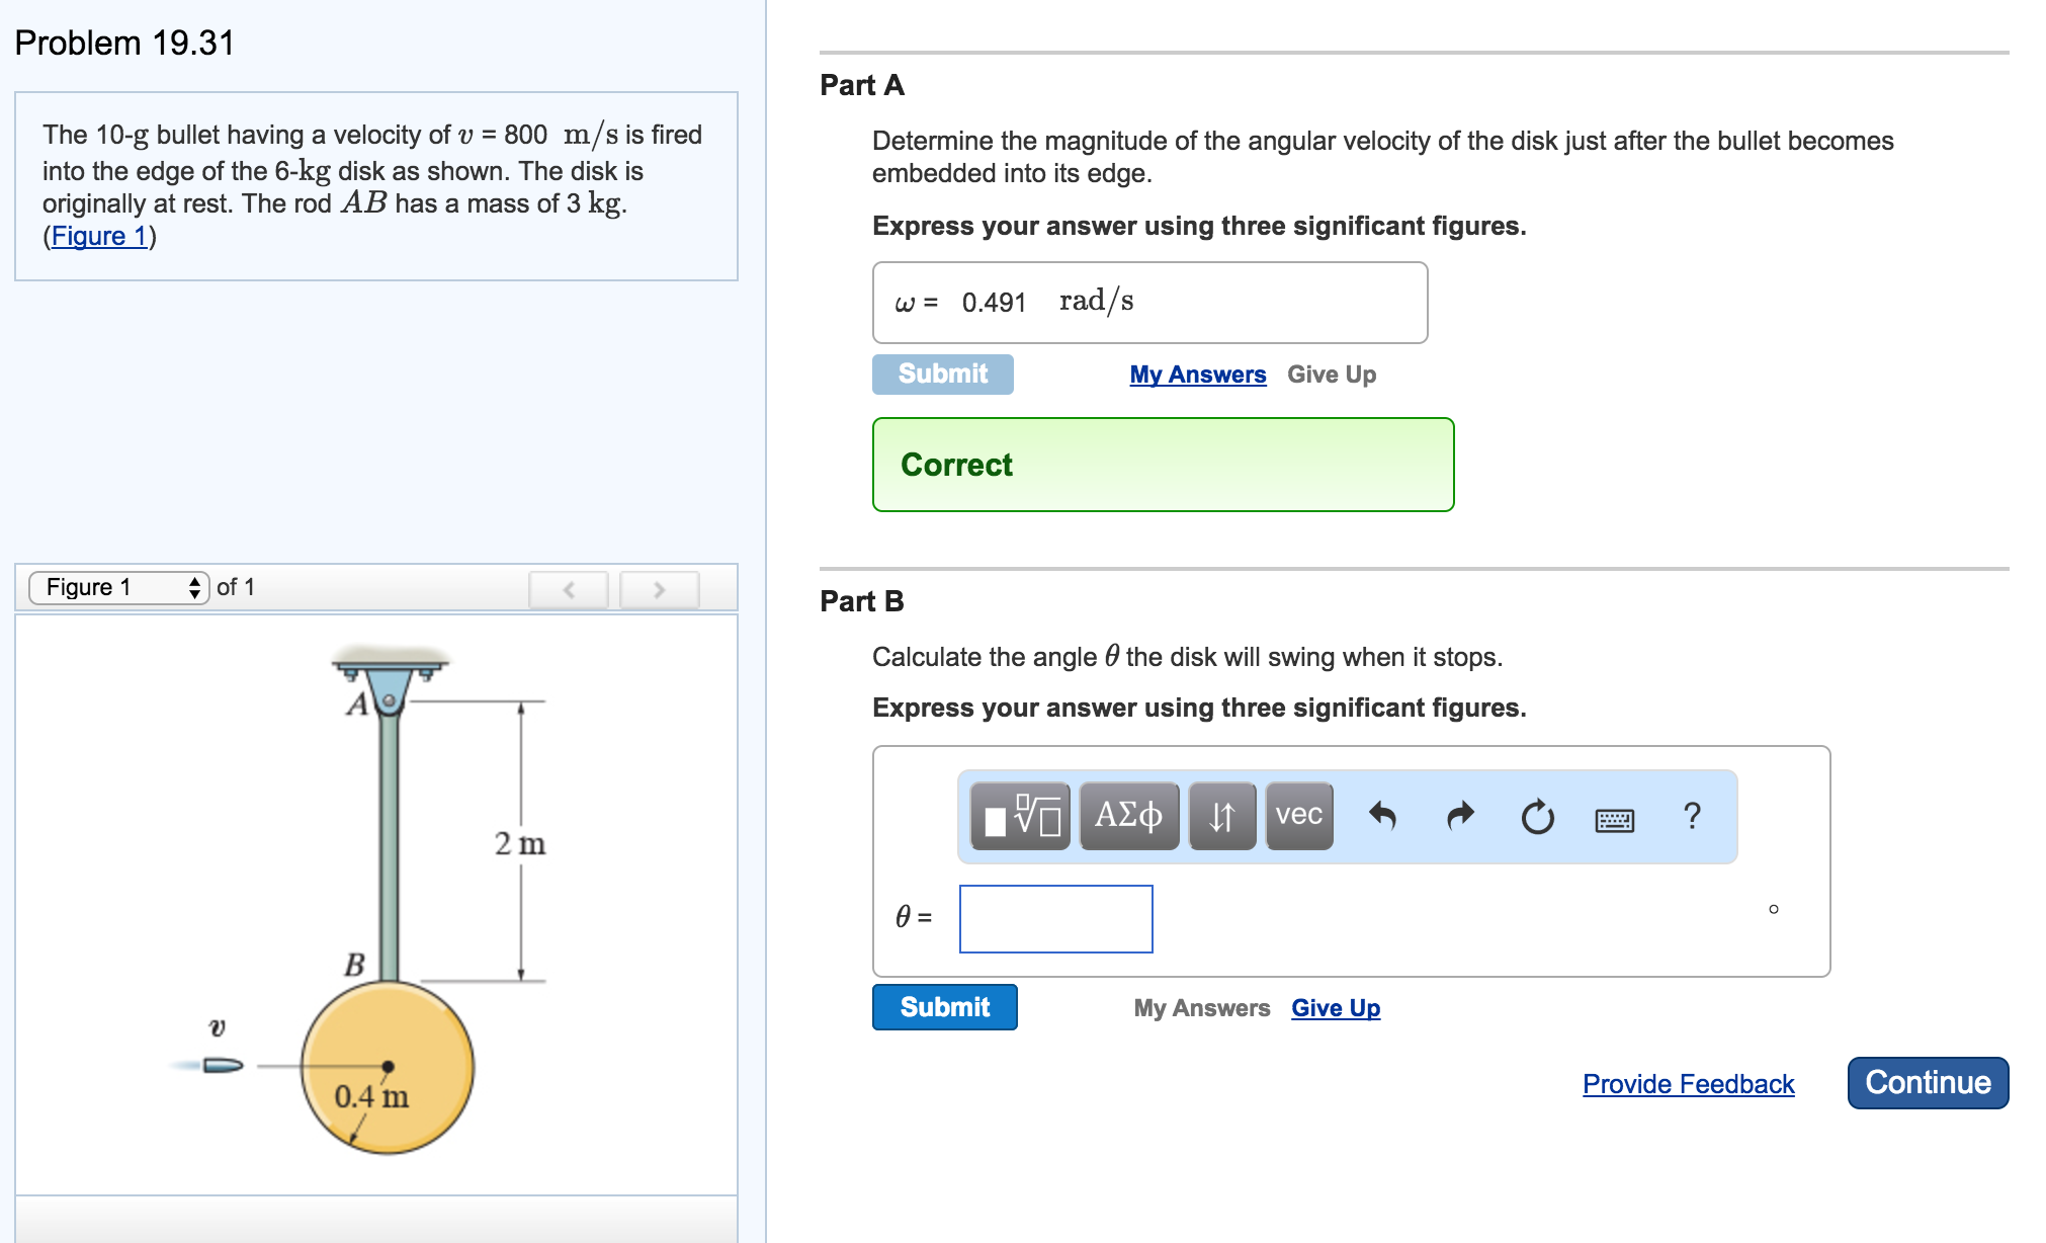Open the My Answers link in Part A

pos(1197,374)
